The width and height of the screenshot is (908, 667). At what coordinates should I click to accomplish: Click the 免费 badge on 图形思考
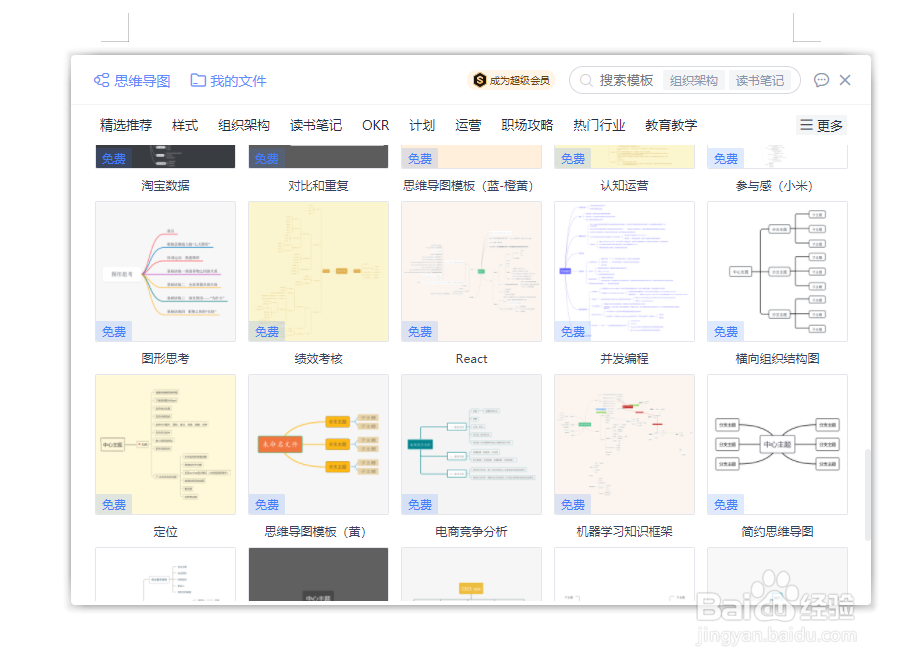coord(114,331)
